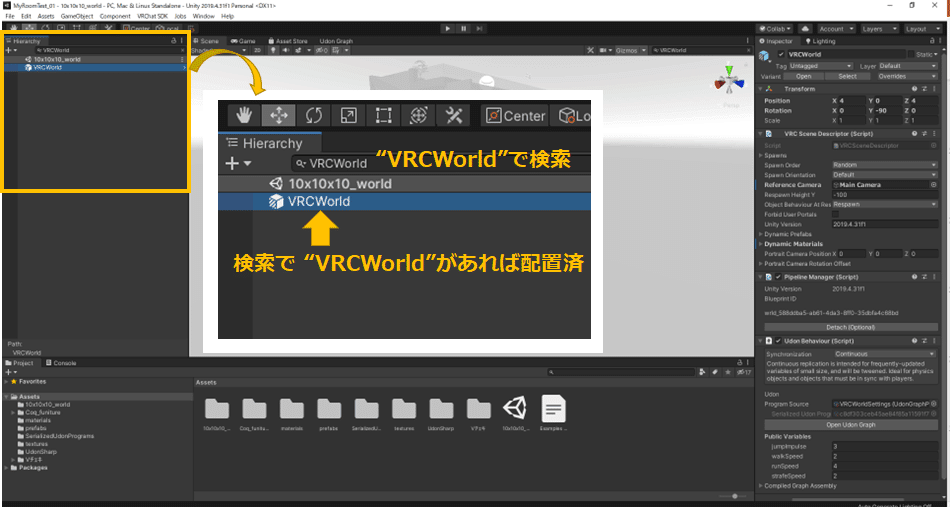Open the Window menu

pyautogui.click(x=203, y=16)
